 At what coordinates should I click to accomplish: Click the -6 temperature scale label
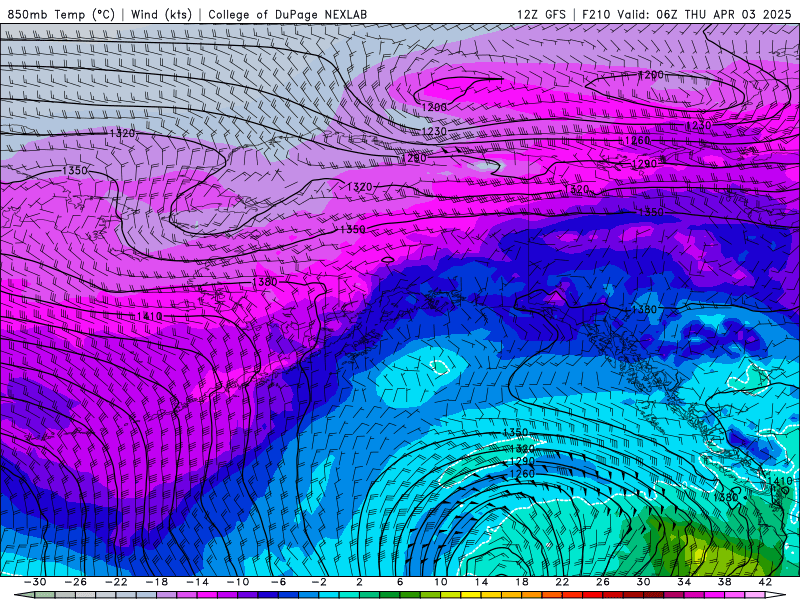pyautogui.click(x=279, y=582)
